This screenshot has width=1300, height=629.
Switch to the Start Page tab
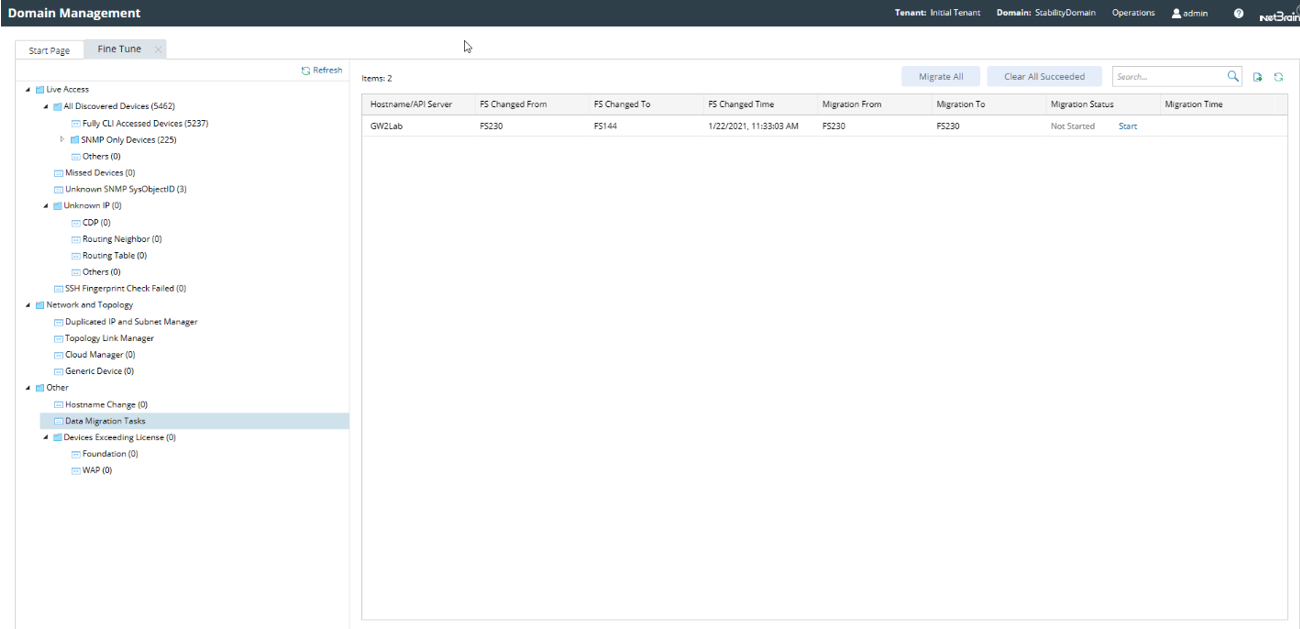click(x=49, y=50)
